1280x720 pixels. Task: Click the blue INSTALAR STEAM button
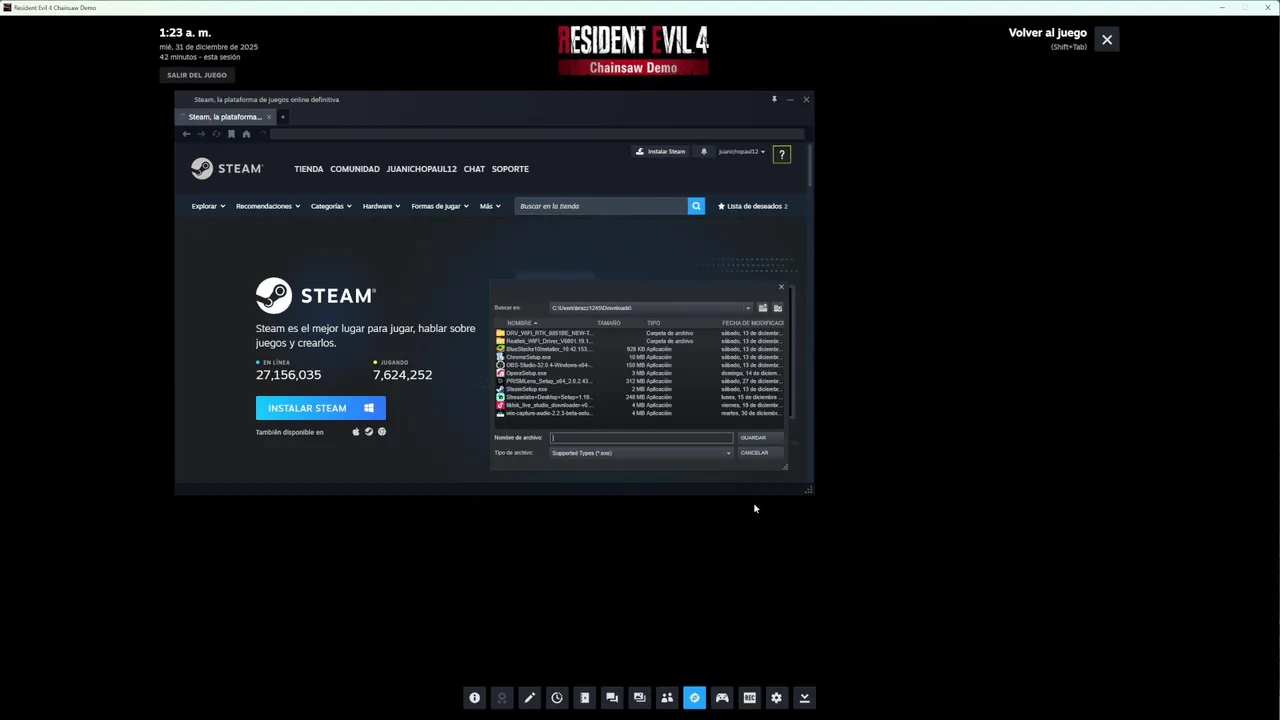321,408
